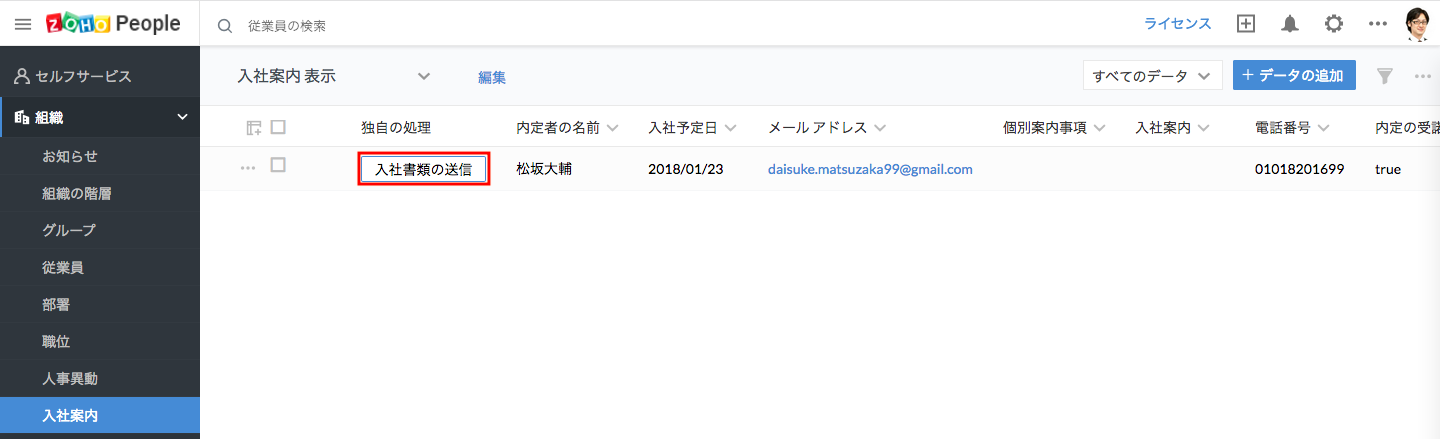Toggle the select-all checkbox in header

[278, 127]
